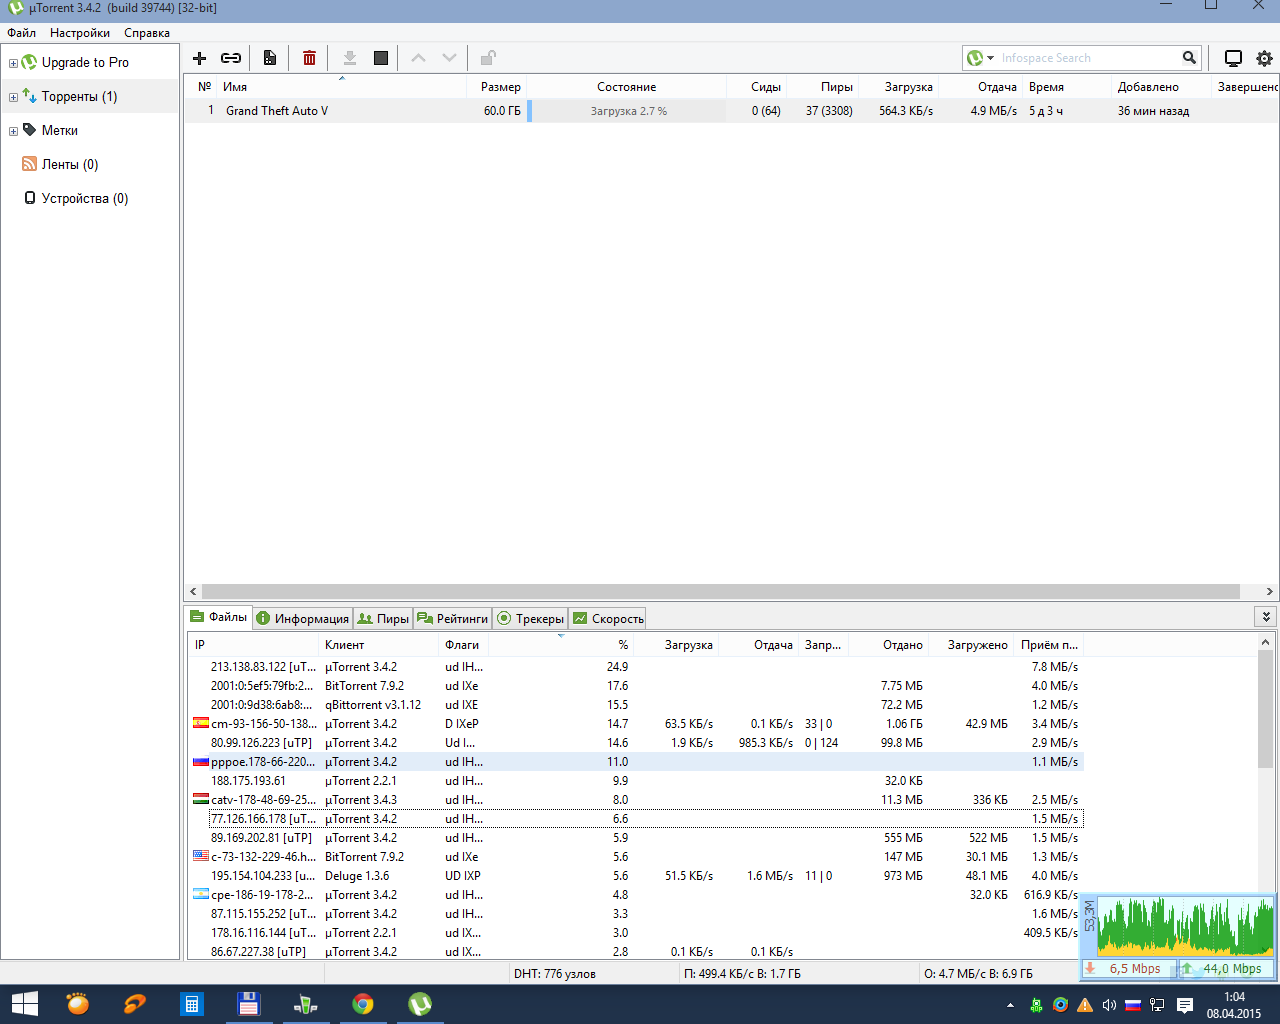Click the Russian flag language indicator
The height and width of the screenshot is (1024, 1280).
[1133, 1005]
